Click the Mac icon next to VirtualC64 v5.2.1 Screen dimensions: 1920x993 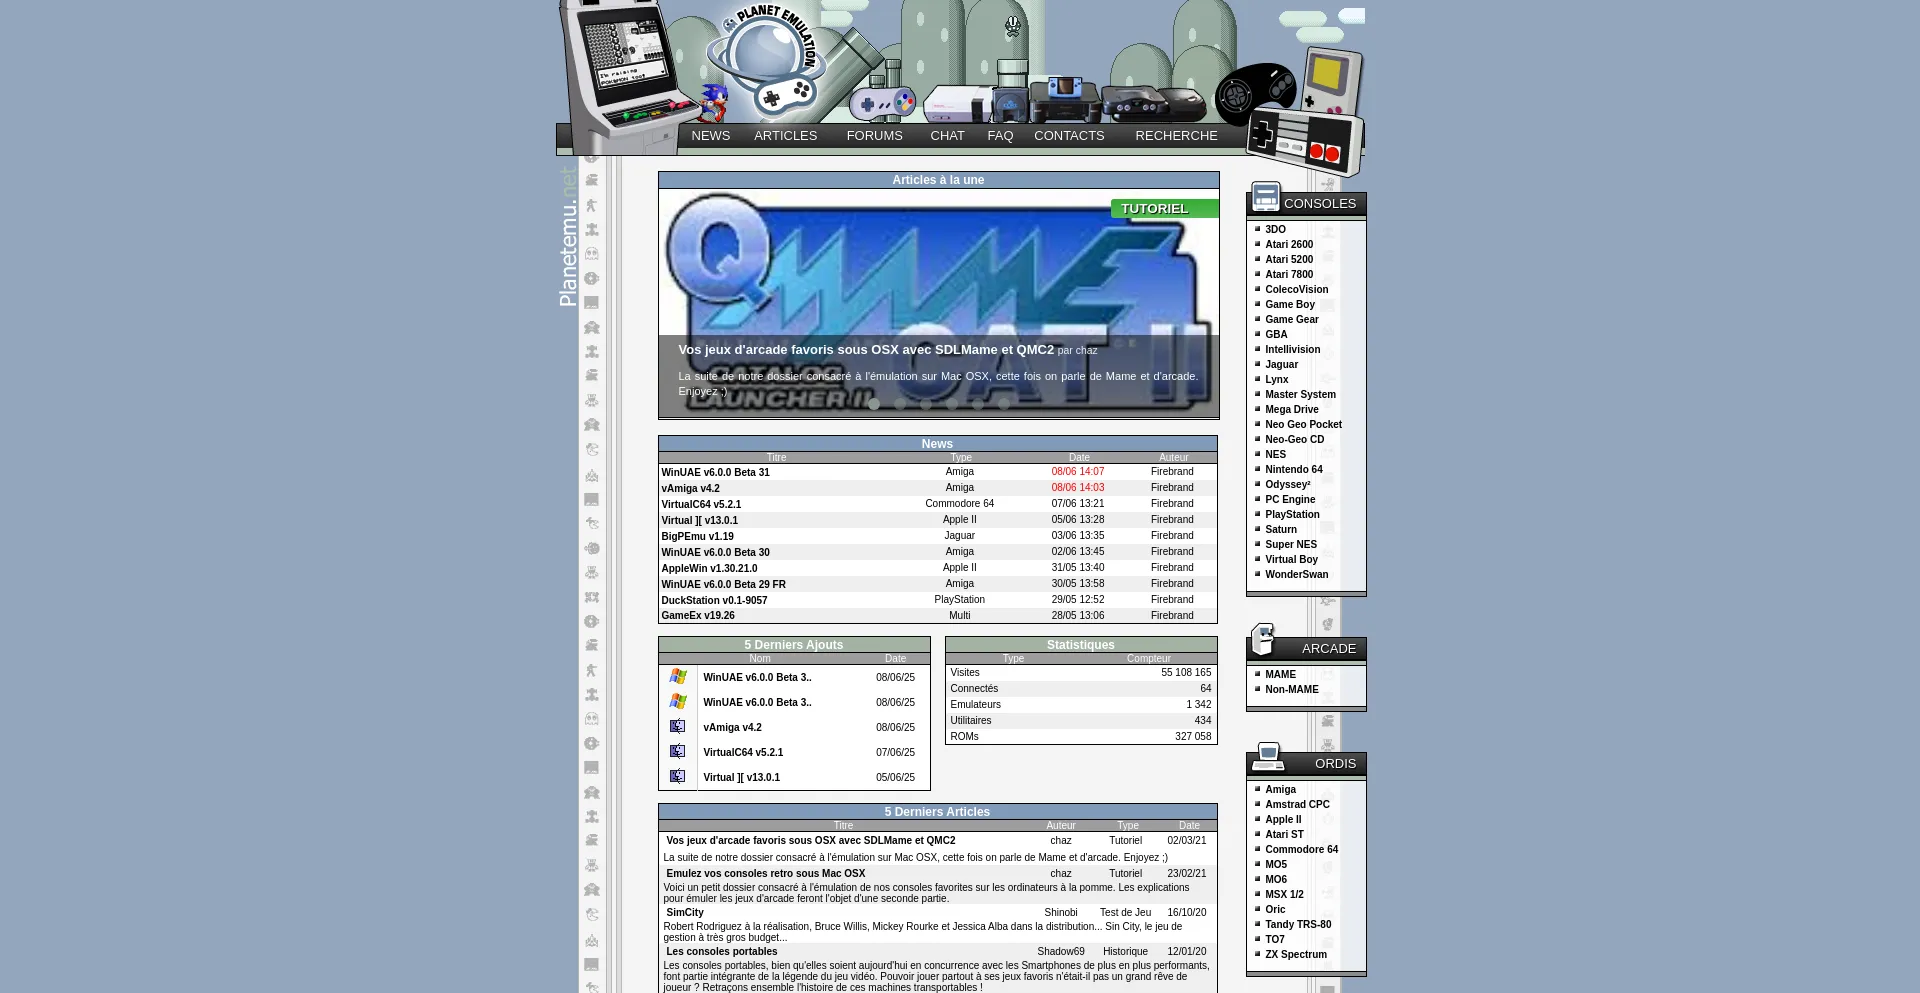[678, 752]
